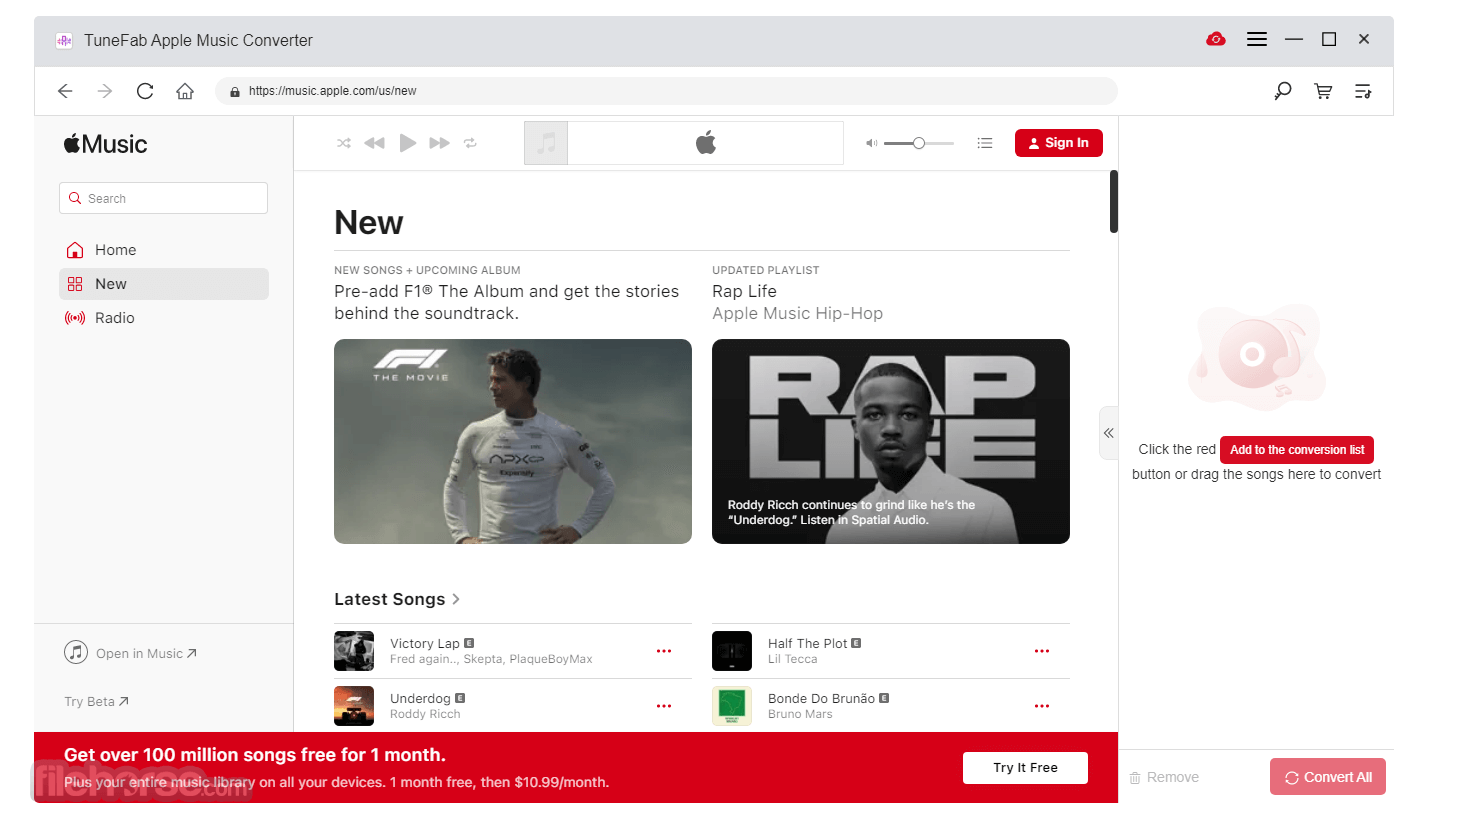Open the F1 The Movie album artwork
1475x832 pixels.
coord(513,441)
